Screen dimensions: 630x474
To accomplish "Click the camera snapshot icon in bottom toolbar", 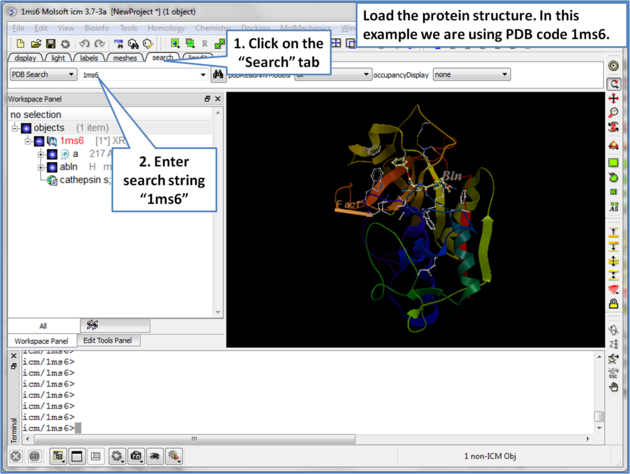I will coord(136,456).
